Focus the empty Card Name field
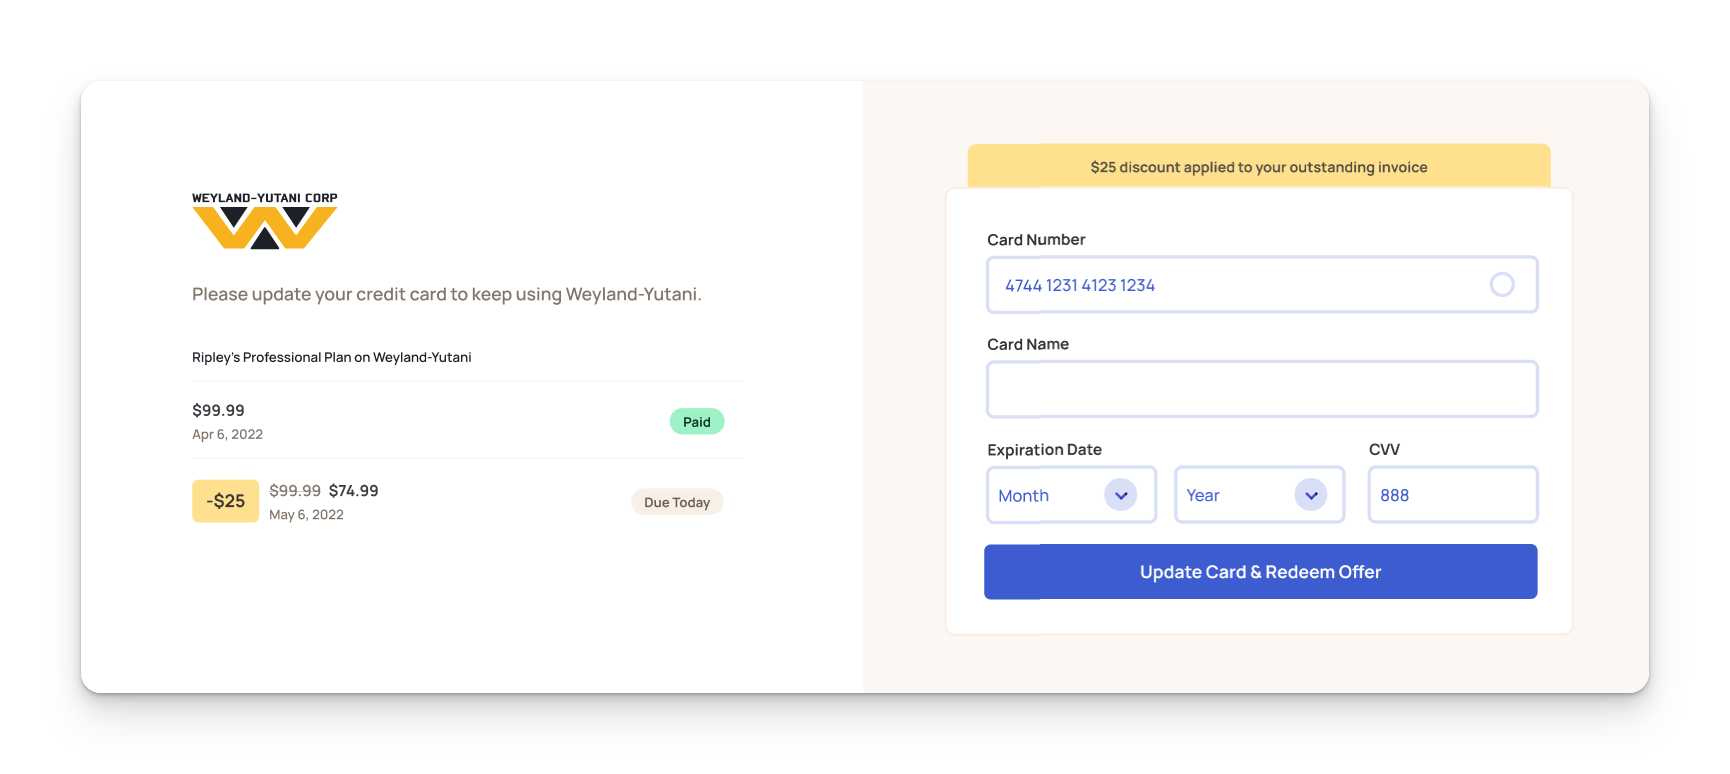The height and width of the screenshot is (774, 1730). (1262, 389)
